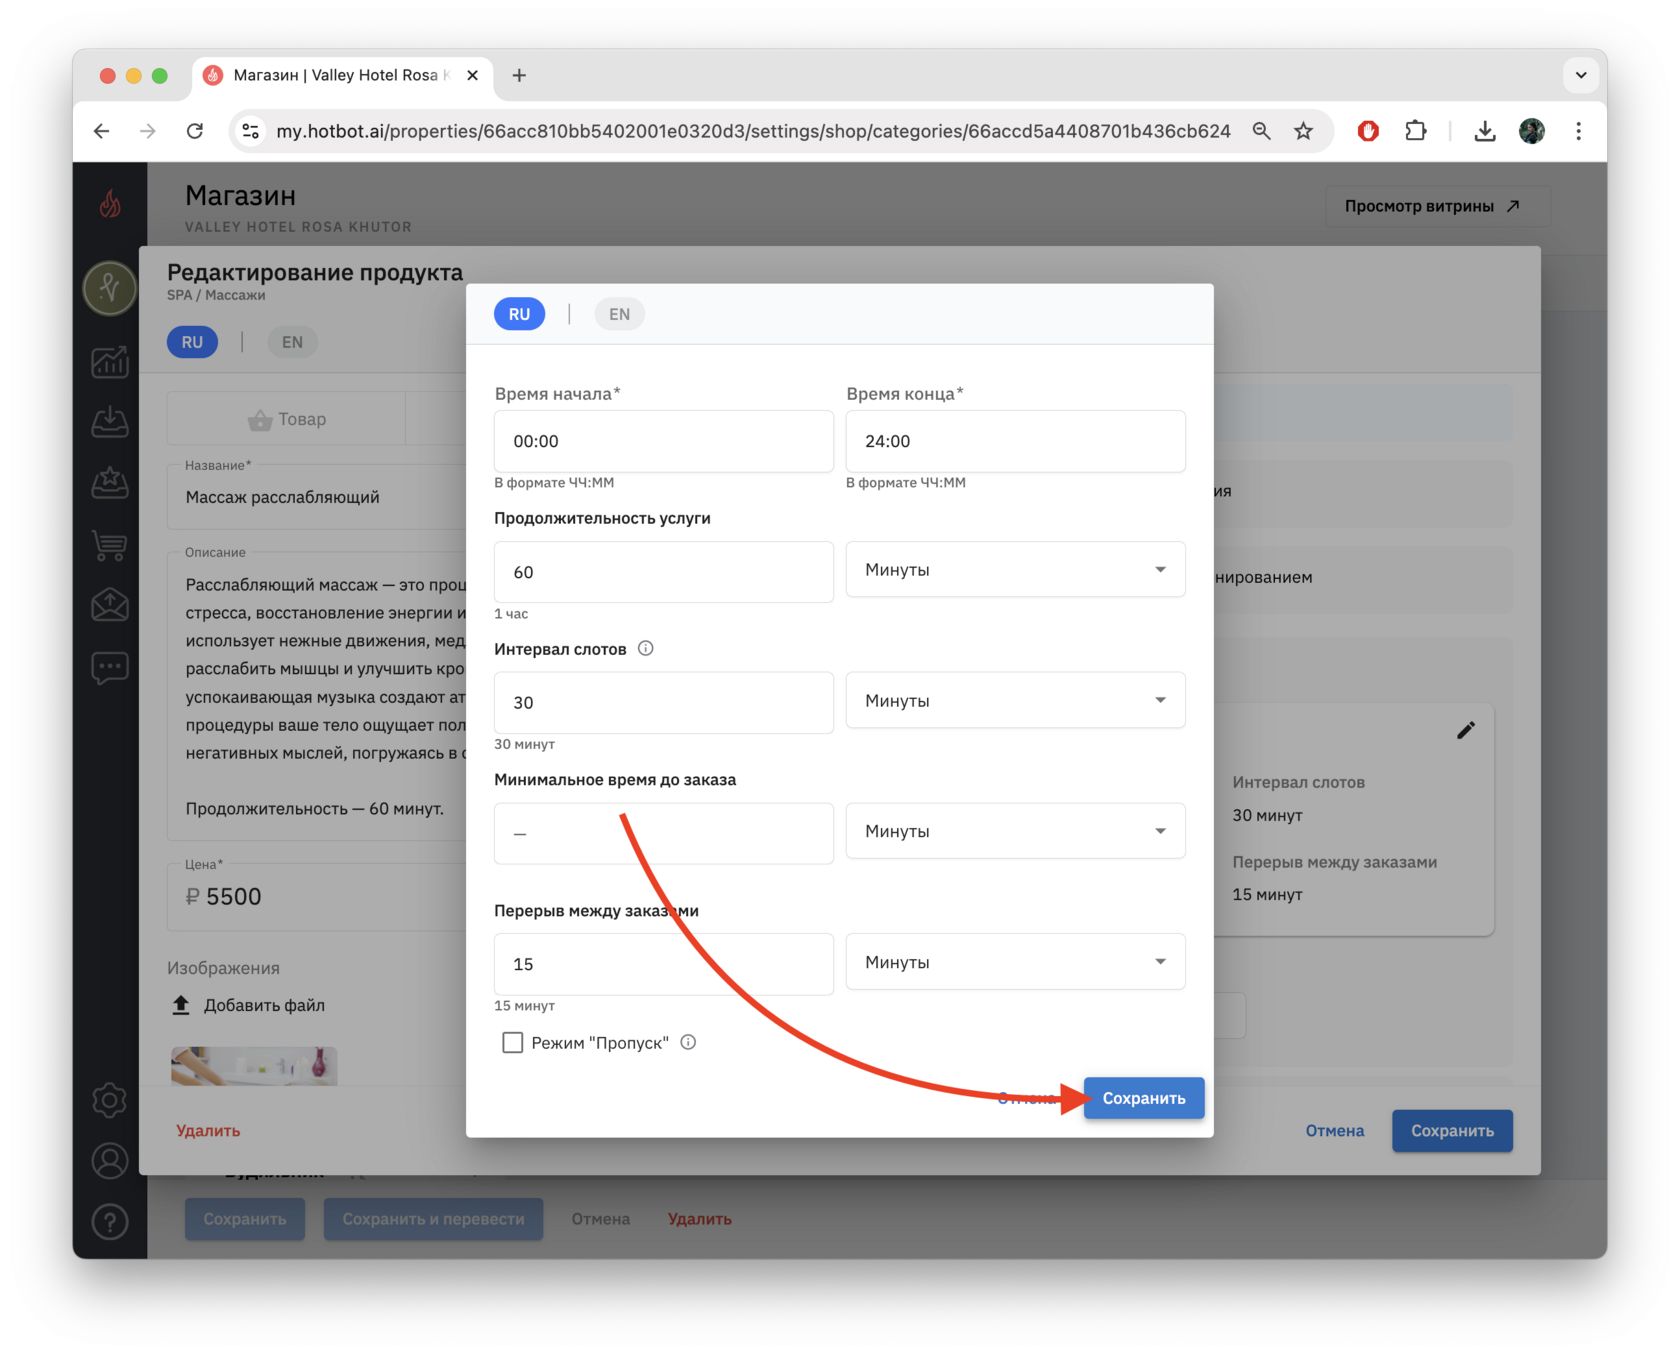Screen dimensions: 1680x1355
Task: Click the red Удалить link at the page bottom
Action: pos(700,1219)
